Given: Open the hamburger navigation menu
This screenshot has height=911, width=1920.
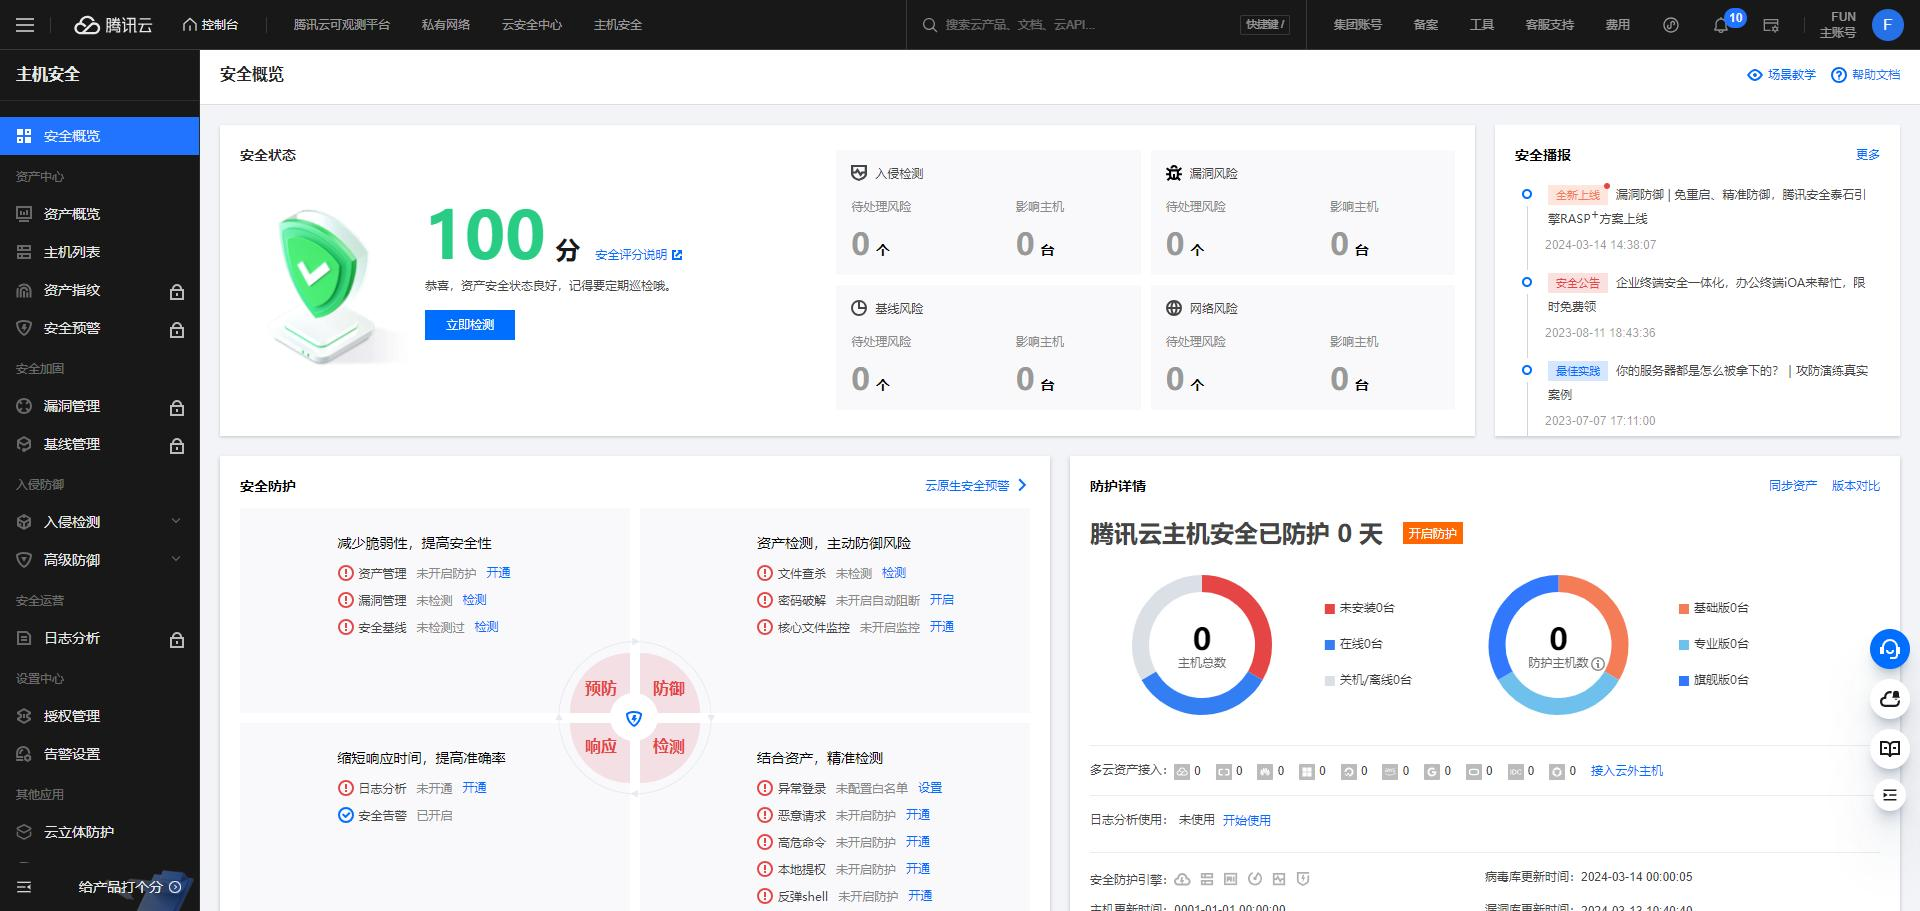Looking at the screenshot, I should [x=25, y=25].
